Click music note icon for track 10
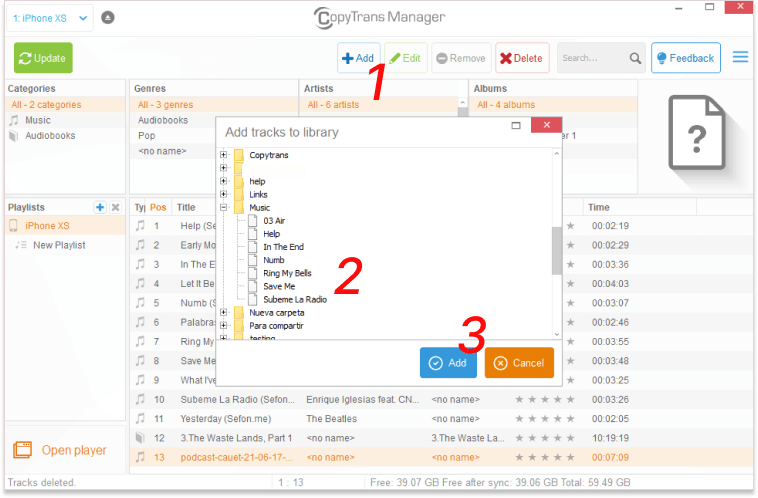The height and width of the screenshot is (498, 758). coord(140,399)
